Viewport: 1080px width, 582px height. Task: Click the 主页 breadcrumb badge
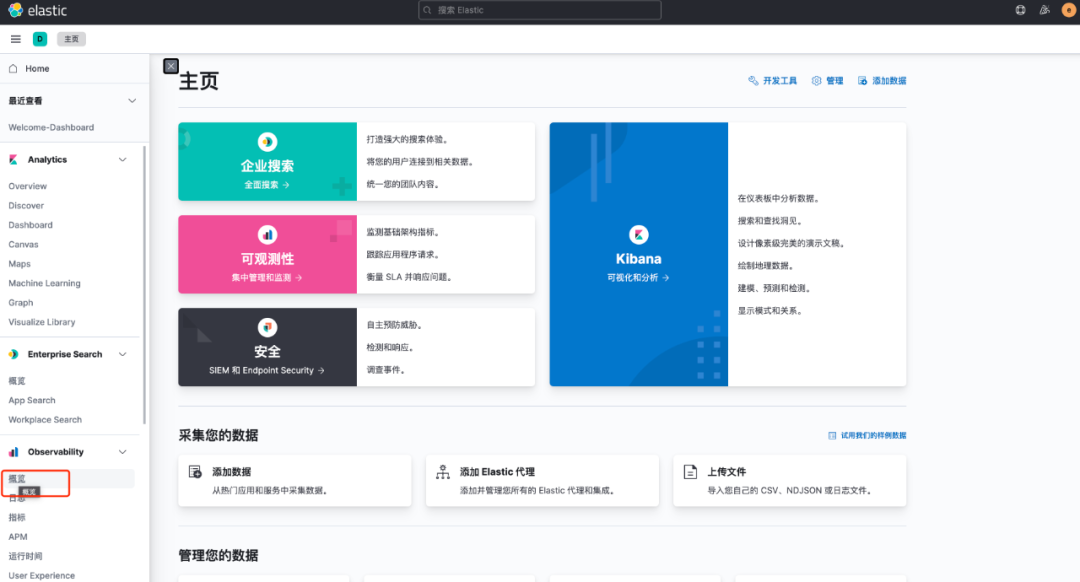click(x=72, y=39)
